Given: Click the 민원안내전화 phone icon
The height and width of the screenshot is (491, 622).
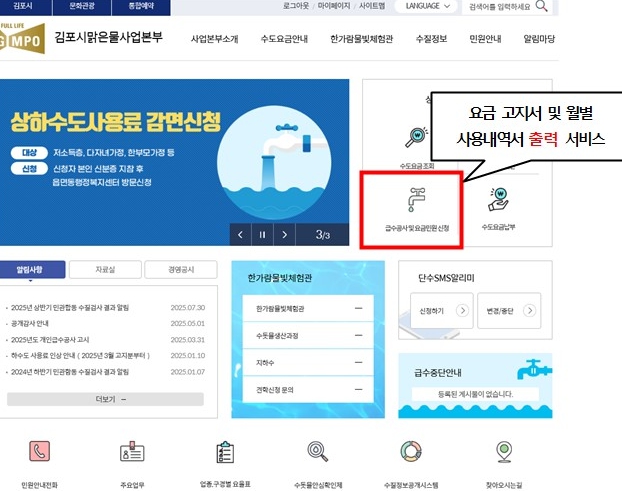Looking at the screenshot, I should tap(39, 451).
